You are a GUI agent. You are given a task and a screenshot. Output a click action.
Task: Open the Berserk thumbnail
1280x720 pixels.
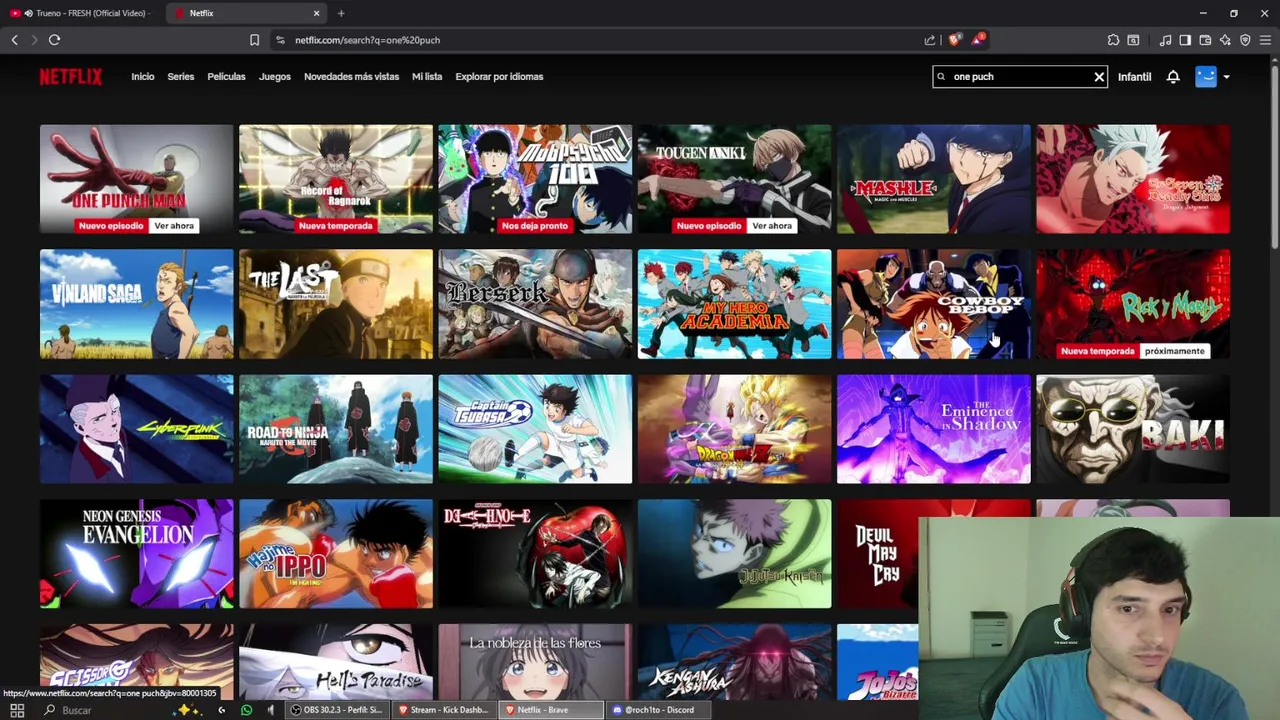pyautogui.click(x=535, y=304)
